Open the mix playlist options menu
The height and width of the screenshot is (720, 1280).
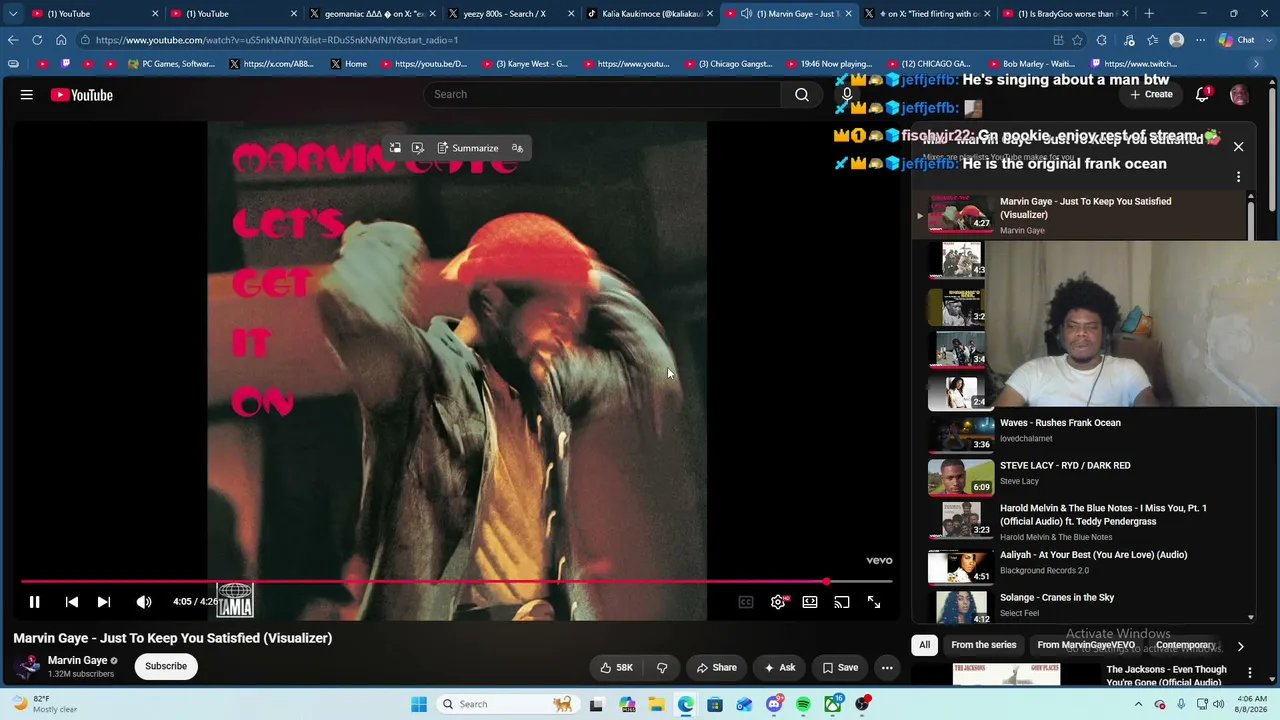[x=1238, y=177]
